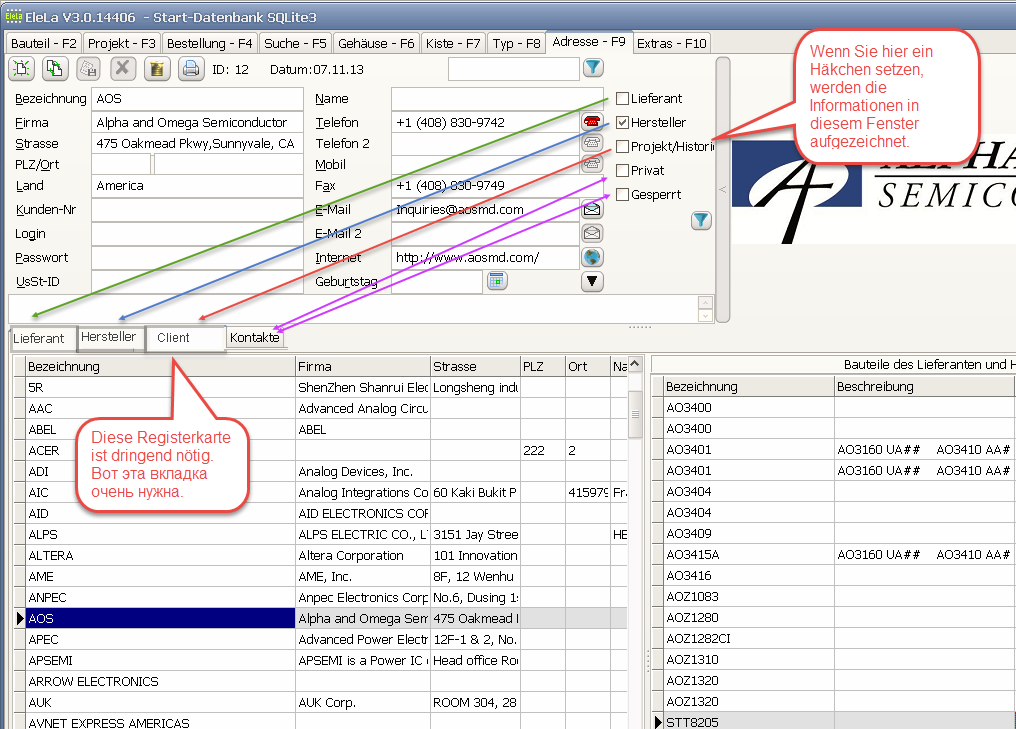
Task: Click envelope icon next to E-Mail 2
Action: click(592, 233)
